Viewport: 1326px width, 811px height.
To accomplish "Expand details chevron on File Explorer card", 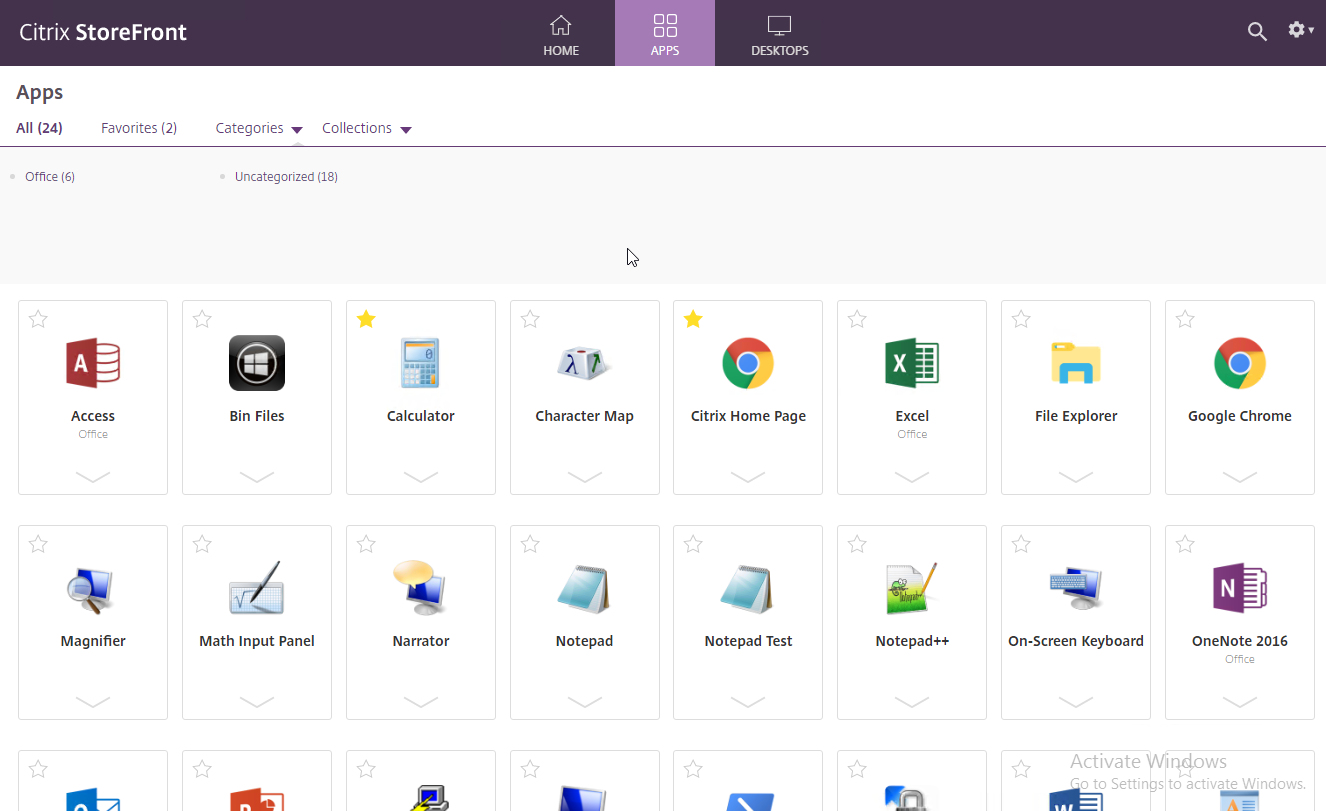I will tap(1076, 477).
